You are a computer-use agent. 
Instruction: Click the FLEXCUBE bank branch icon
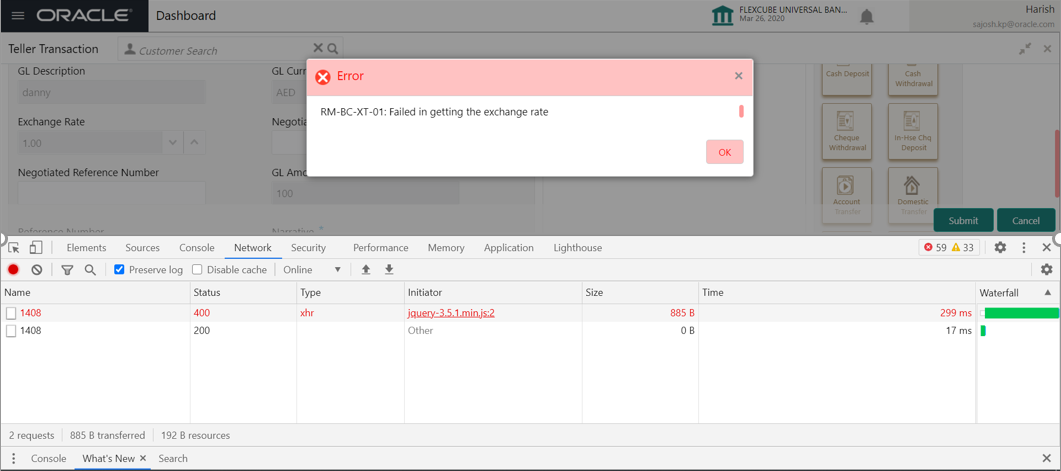pos(723,16)
